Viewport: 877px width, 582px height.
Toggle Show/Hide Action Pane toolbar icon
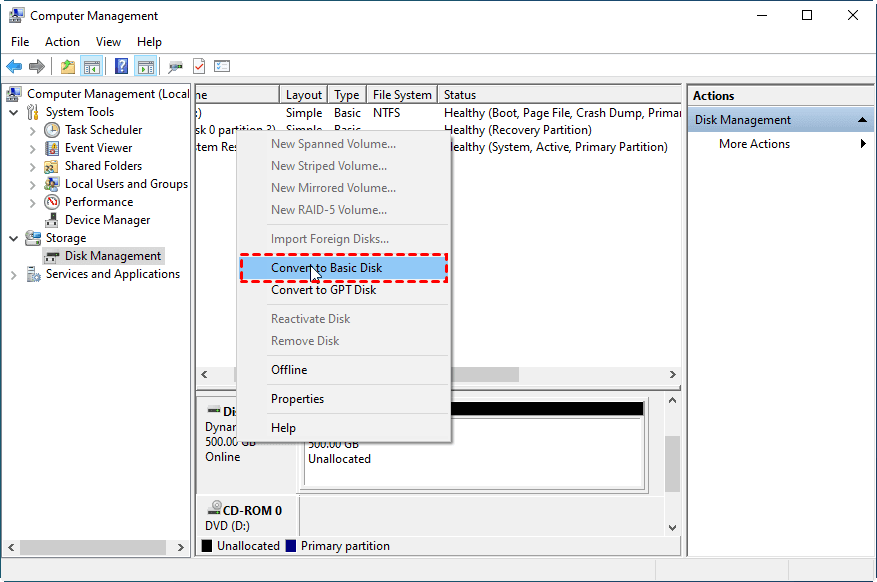pyautogui.click(x=146, y=67)
